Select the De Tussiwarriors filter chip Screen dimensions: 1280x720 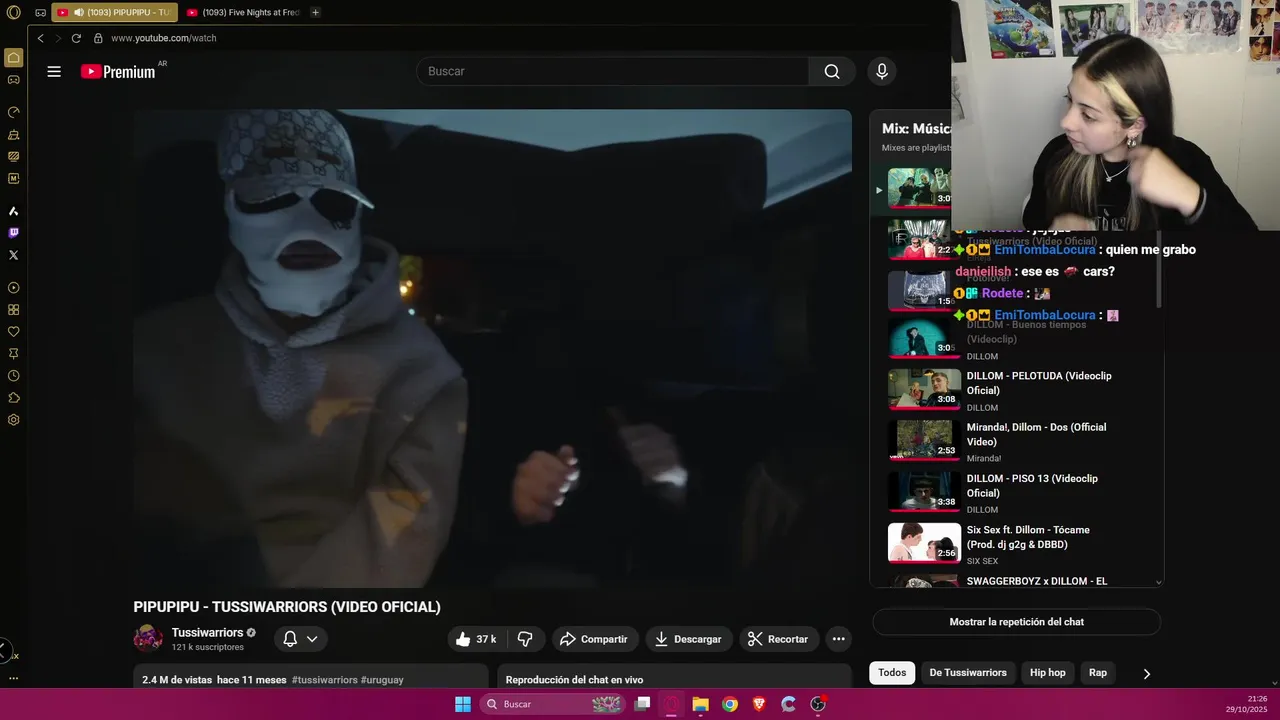click(x=968, y=673)
